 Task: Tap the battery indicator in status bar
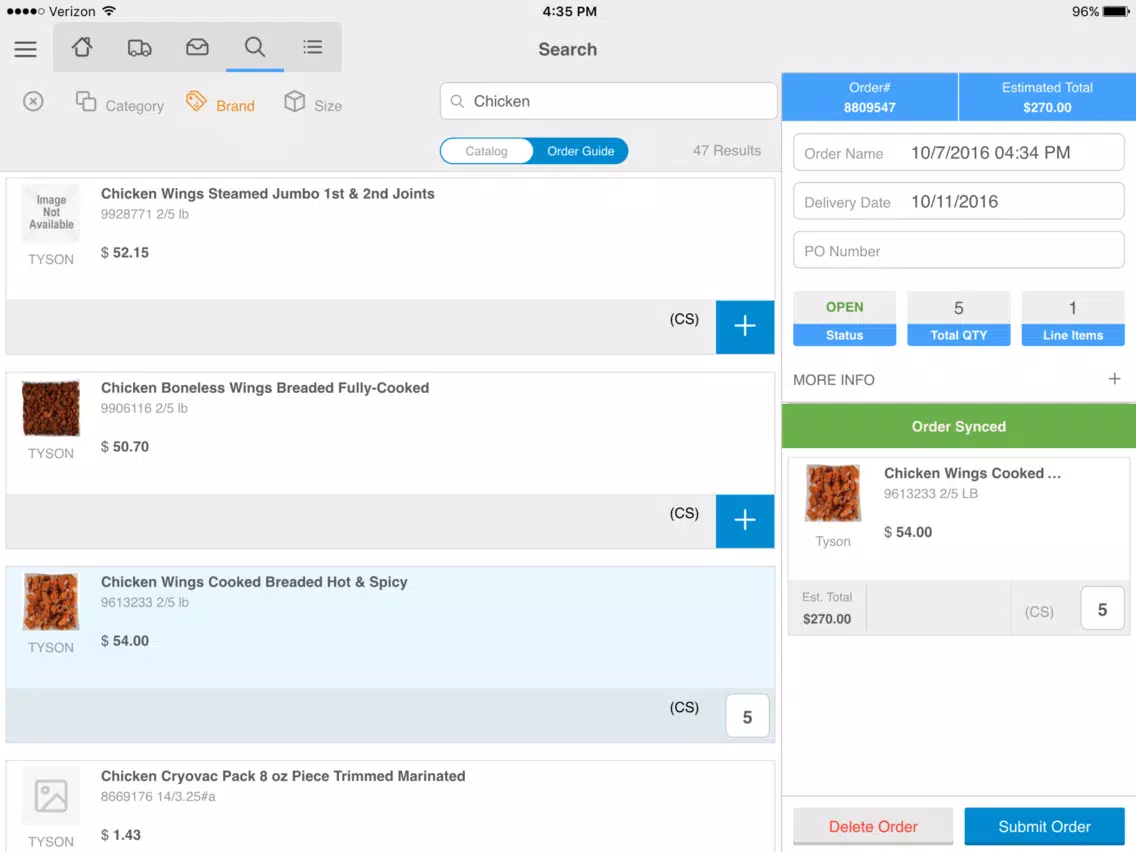point(1115,12)
